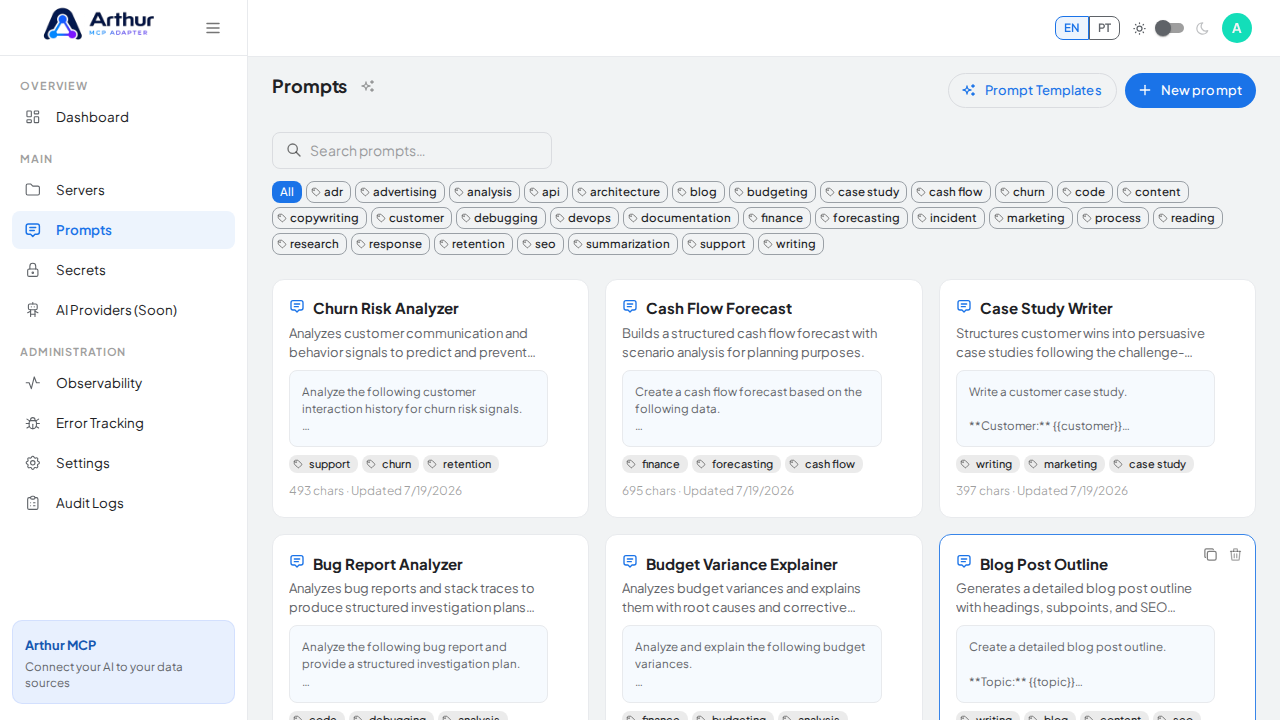
Task: Click forecasting tag on Cash Flow Forecast card
Action: 736,464
